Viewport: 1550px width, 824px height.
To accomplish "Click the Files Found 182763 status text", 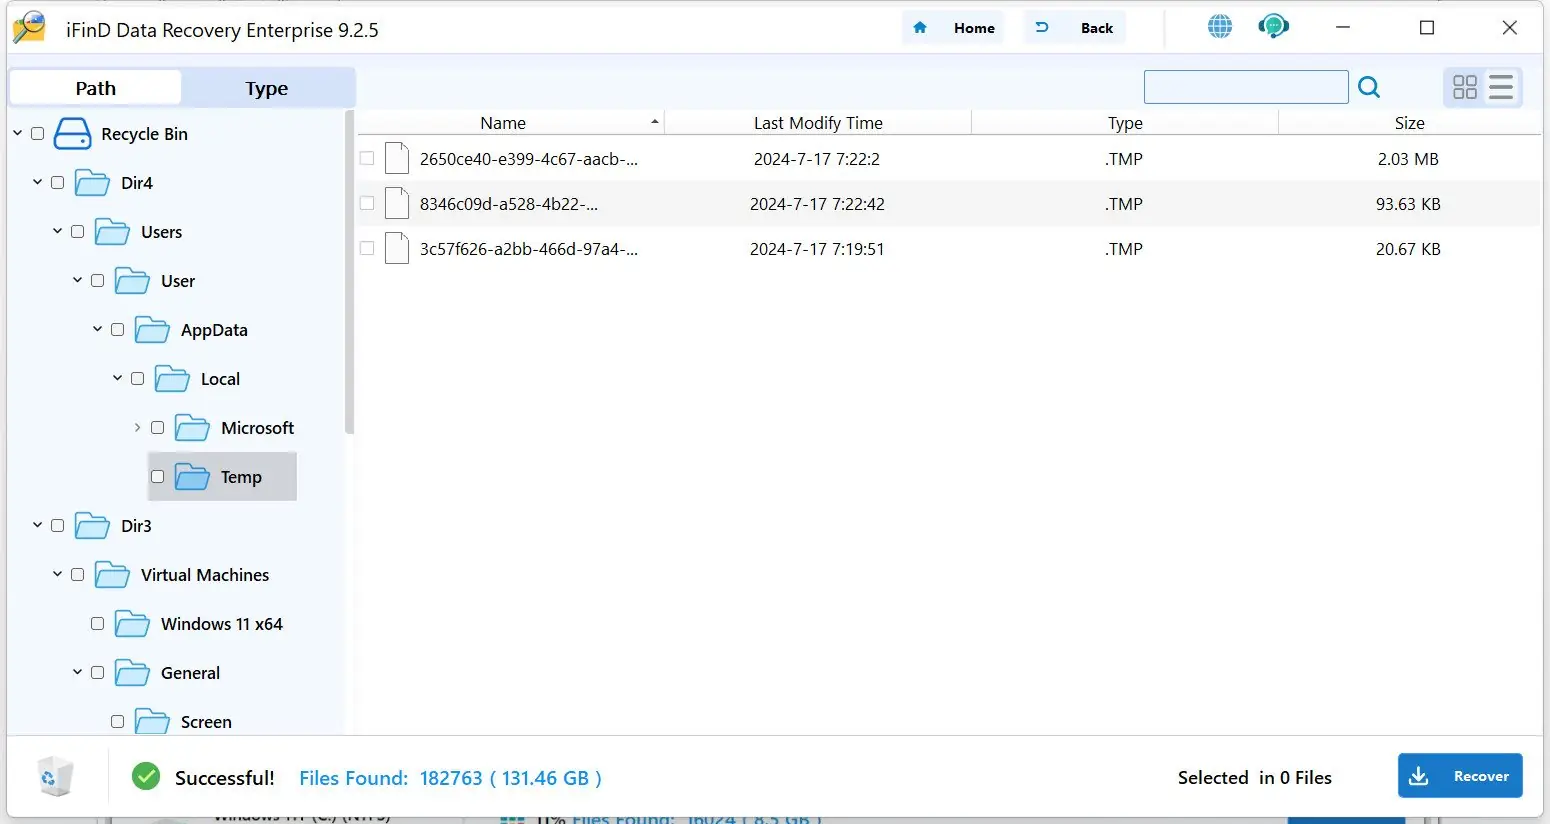I will 450,778.
